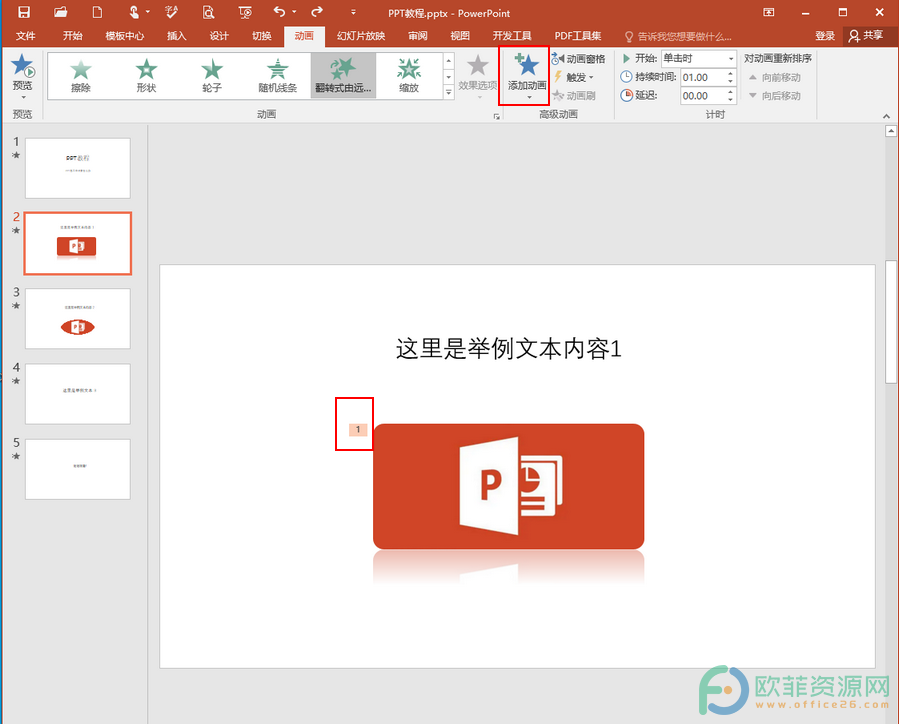Click the vertical scrollbar thumb of the slide editor
The image size is (899, 724).
click(890, 321)
